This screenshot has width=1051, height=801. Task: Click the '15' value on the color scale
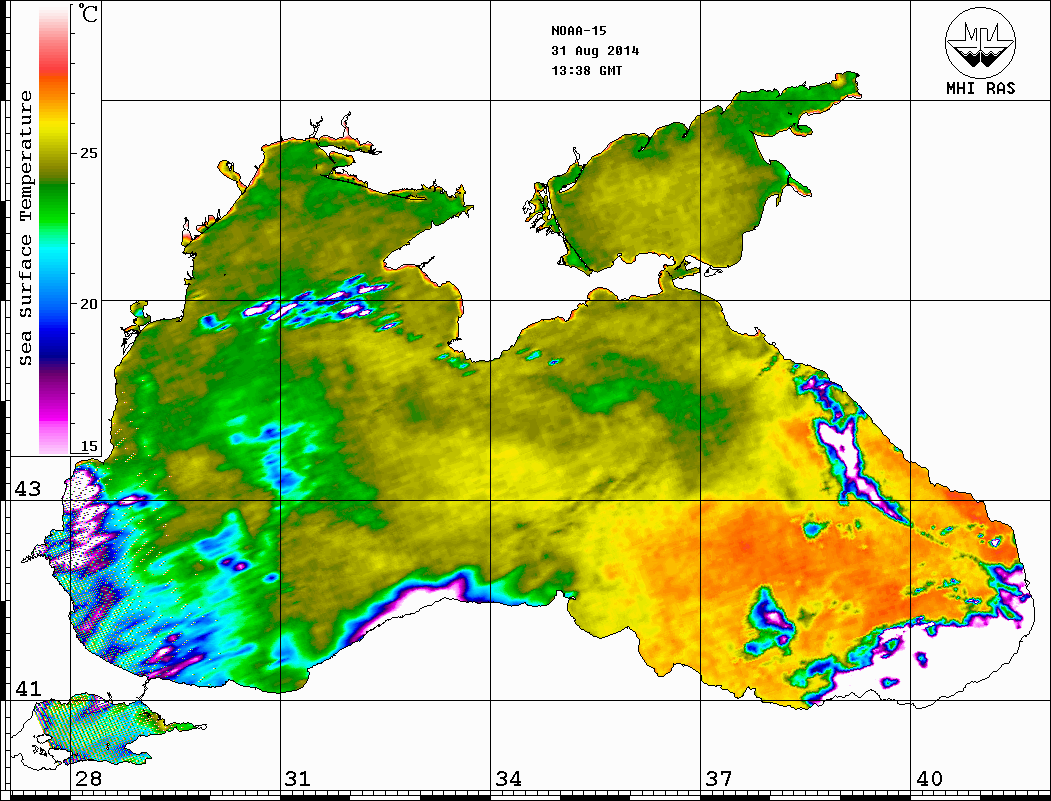89,446
